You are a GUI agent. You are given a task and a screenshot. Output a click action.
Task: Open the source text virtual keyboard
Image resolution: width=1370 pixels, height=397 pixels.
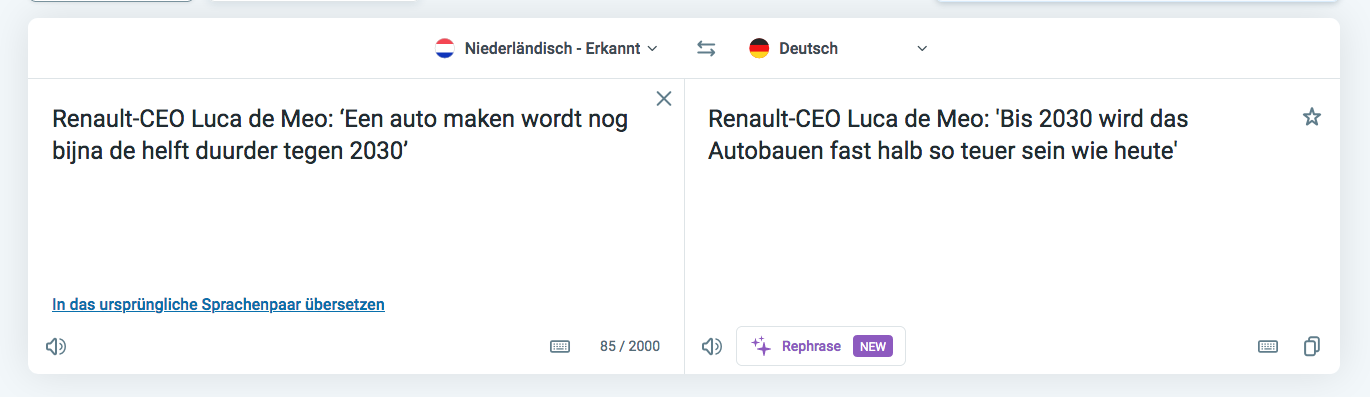click(x=560, y=346)
